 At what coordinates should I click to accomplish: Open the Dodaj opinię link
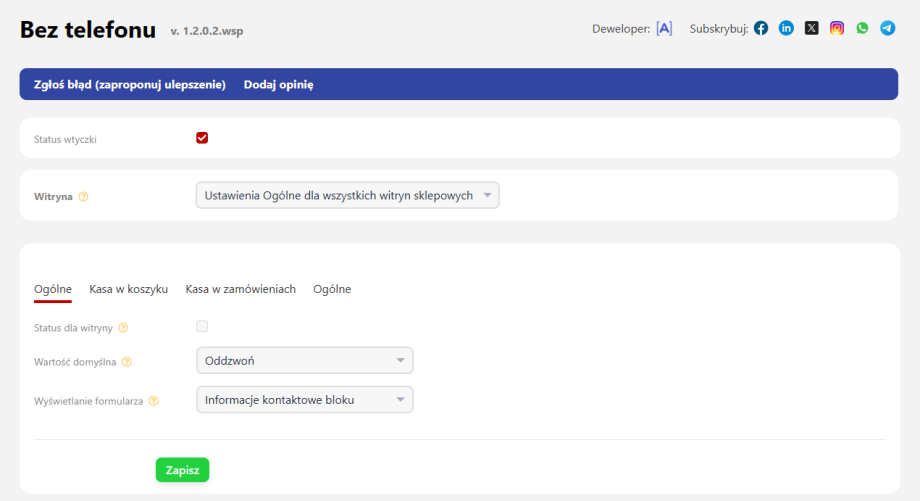point(278,85)
